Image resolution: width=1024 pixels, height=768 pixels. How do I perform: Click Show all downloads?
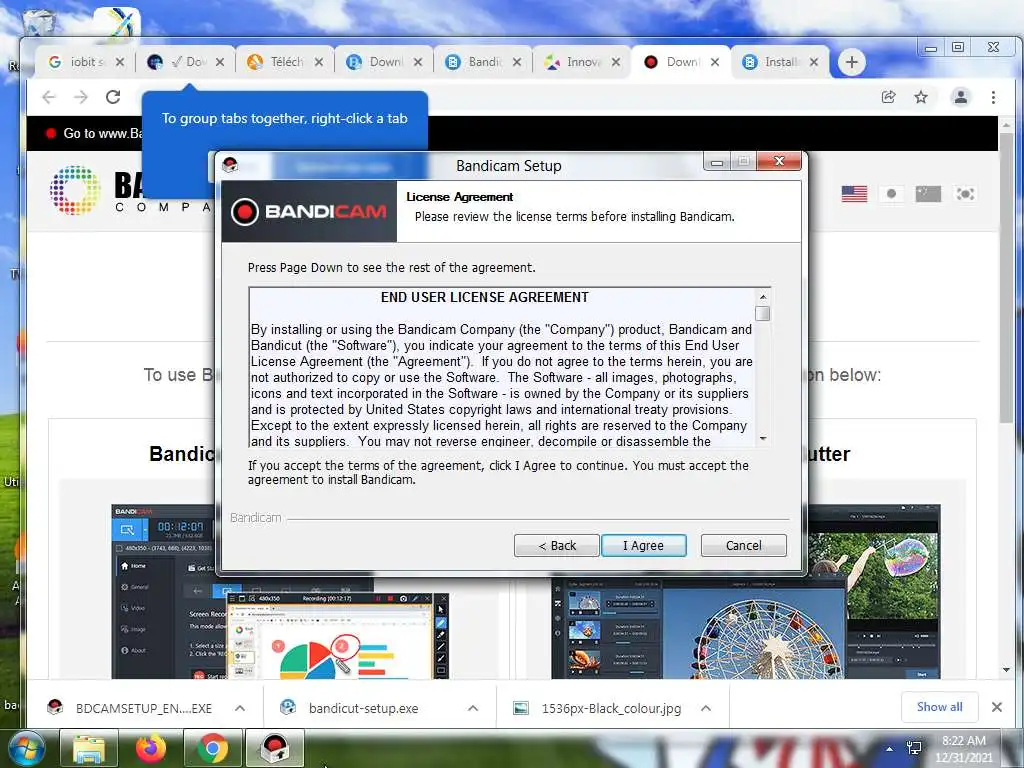(939, 707)
